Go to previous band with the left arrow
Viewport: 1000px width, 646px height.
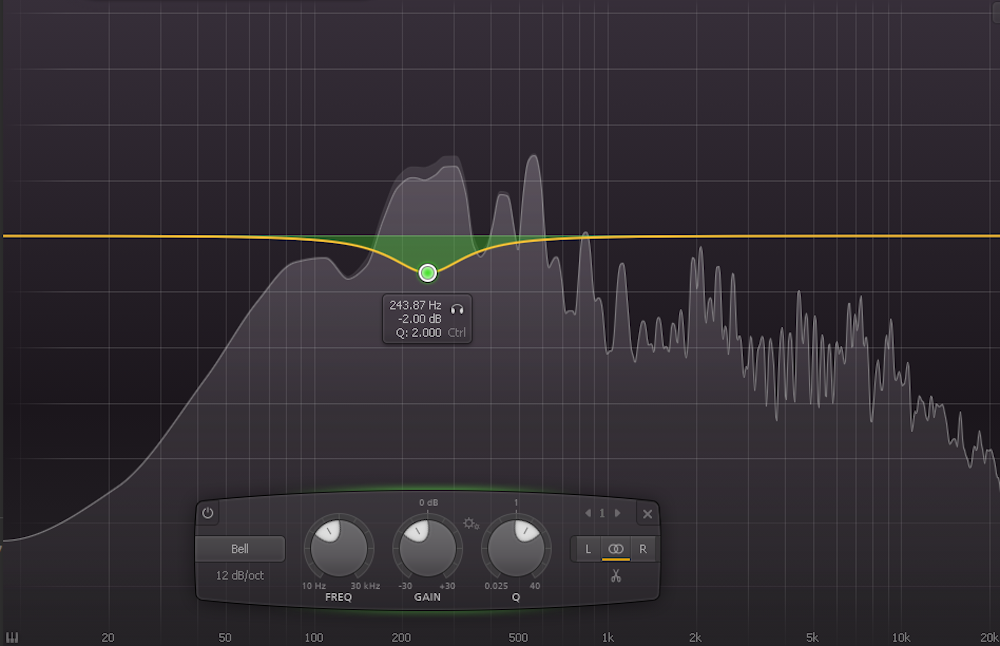pos(588,512)
